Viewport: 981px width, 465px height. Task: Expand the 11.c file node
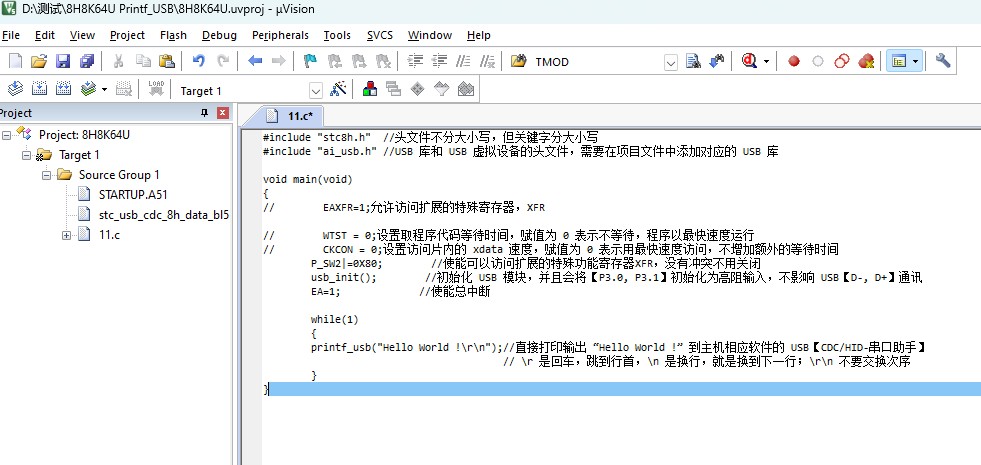(66, 235)
